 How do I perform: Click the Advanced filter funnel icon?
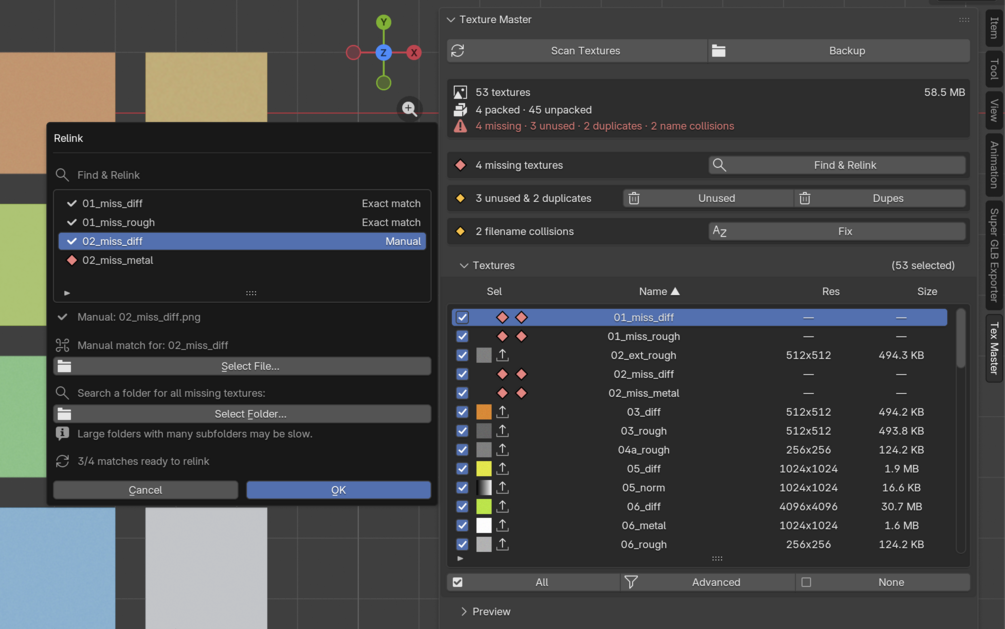coord(631,582)
